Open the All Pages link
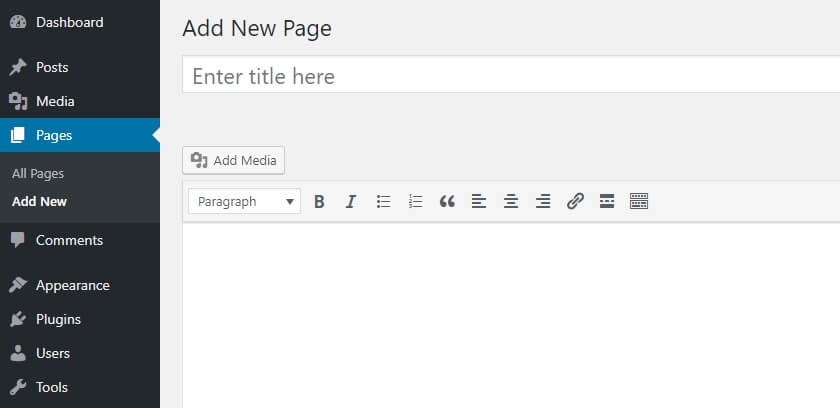This screenshot has width=840, height=408. pos(38,173)
